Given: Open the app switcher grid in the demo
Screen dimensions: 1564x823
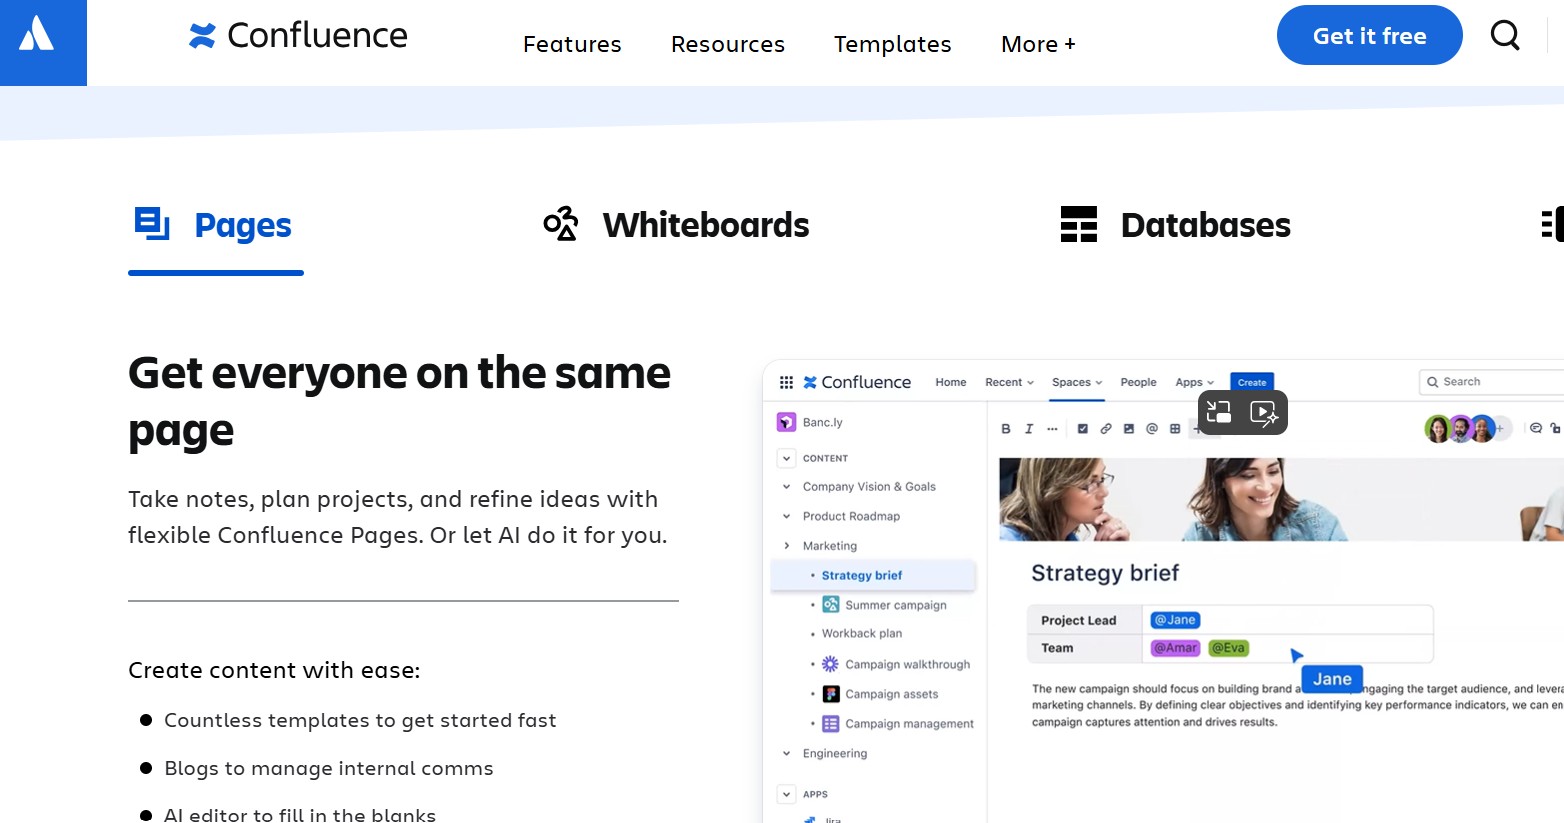Looking at the screenshot, I should click(786, 382).
